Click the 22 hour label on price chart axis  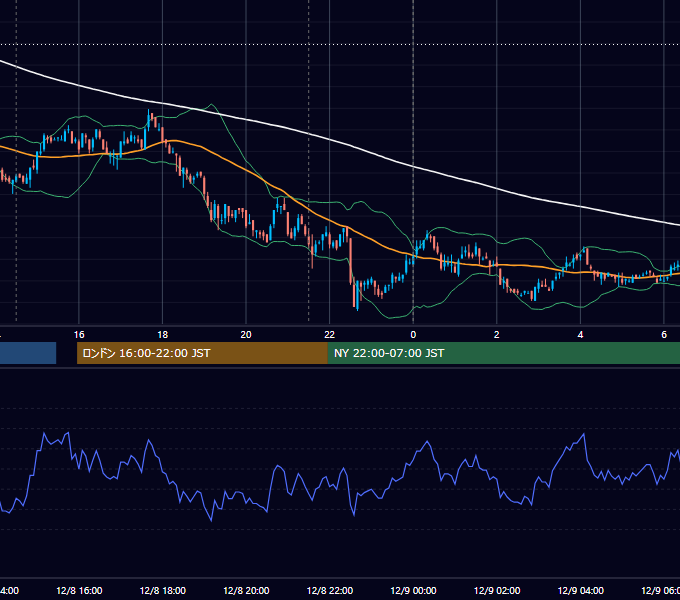pos(330,335)
